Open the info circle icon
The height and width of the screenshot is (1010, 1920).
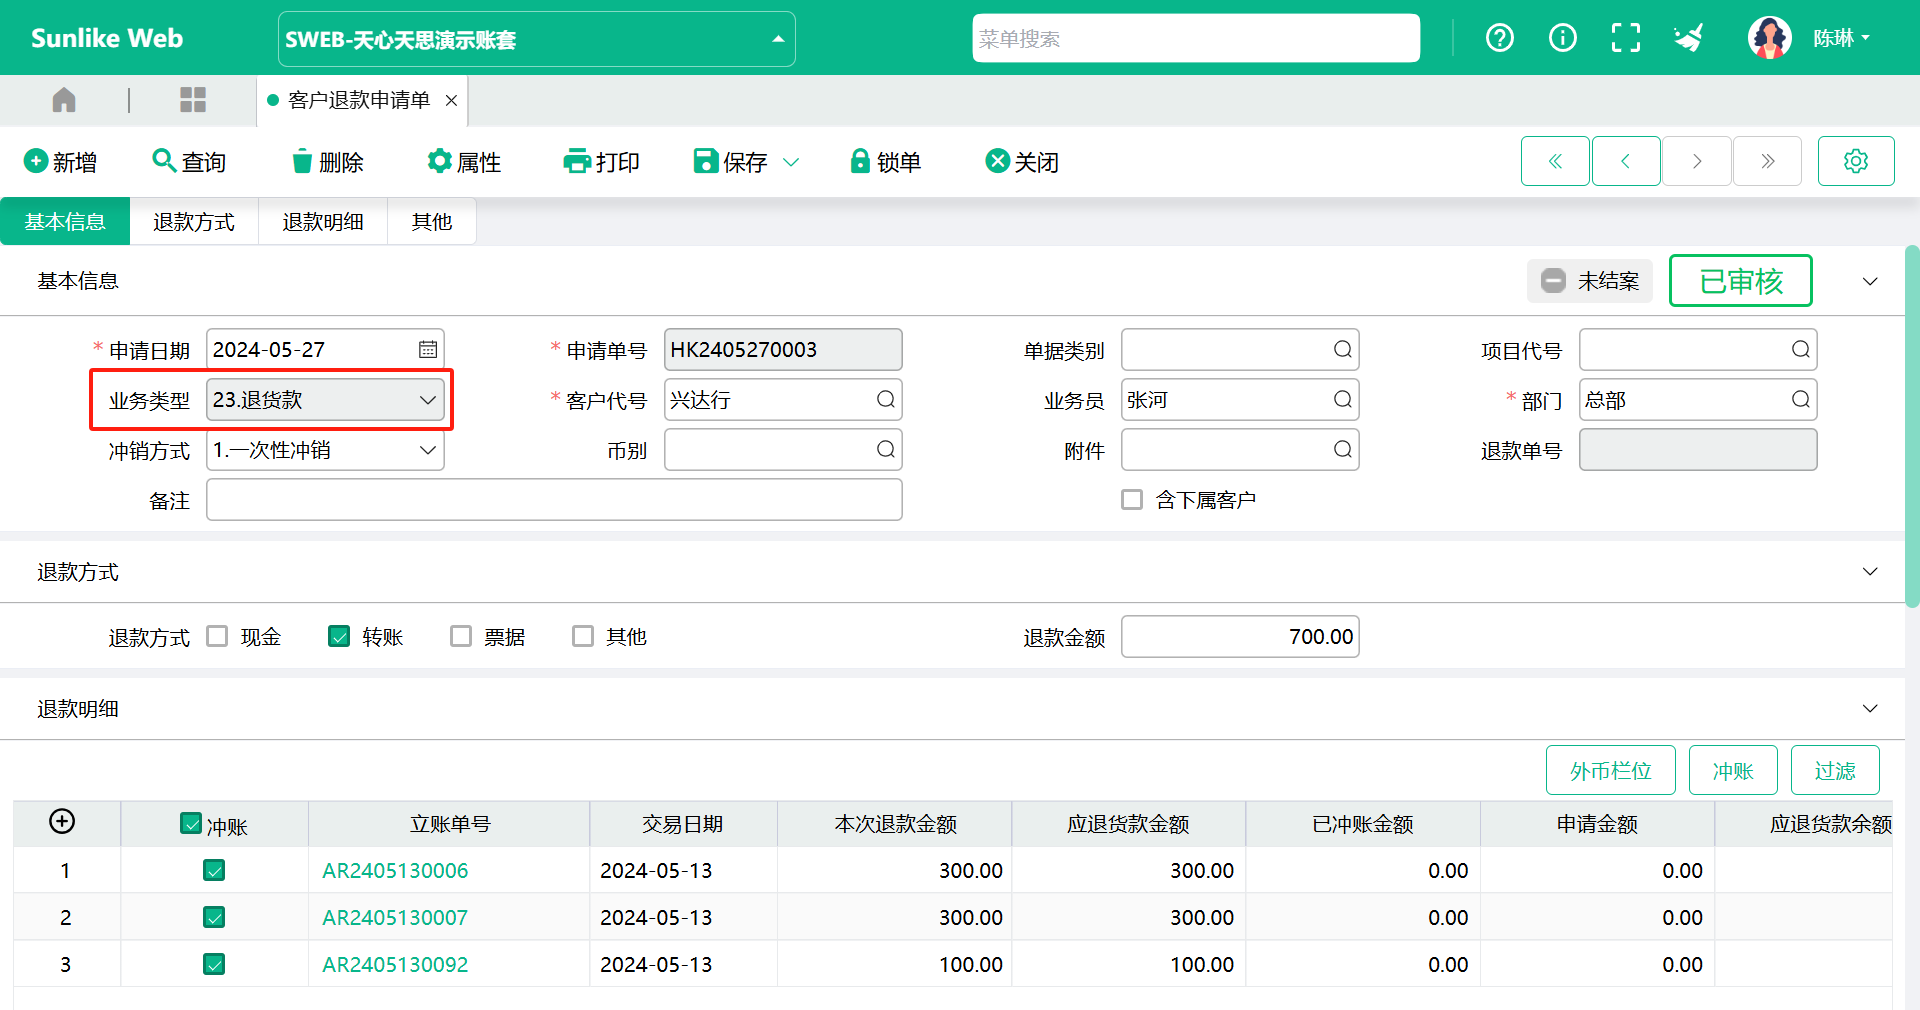[x=1562, y=38]
